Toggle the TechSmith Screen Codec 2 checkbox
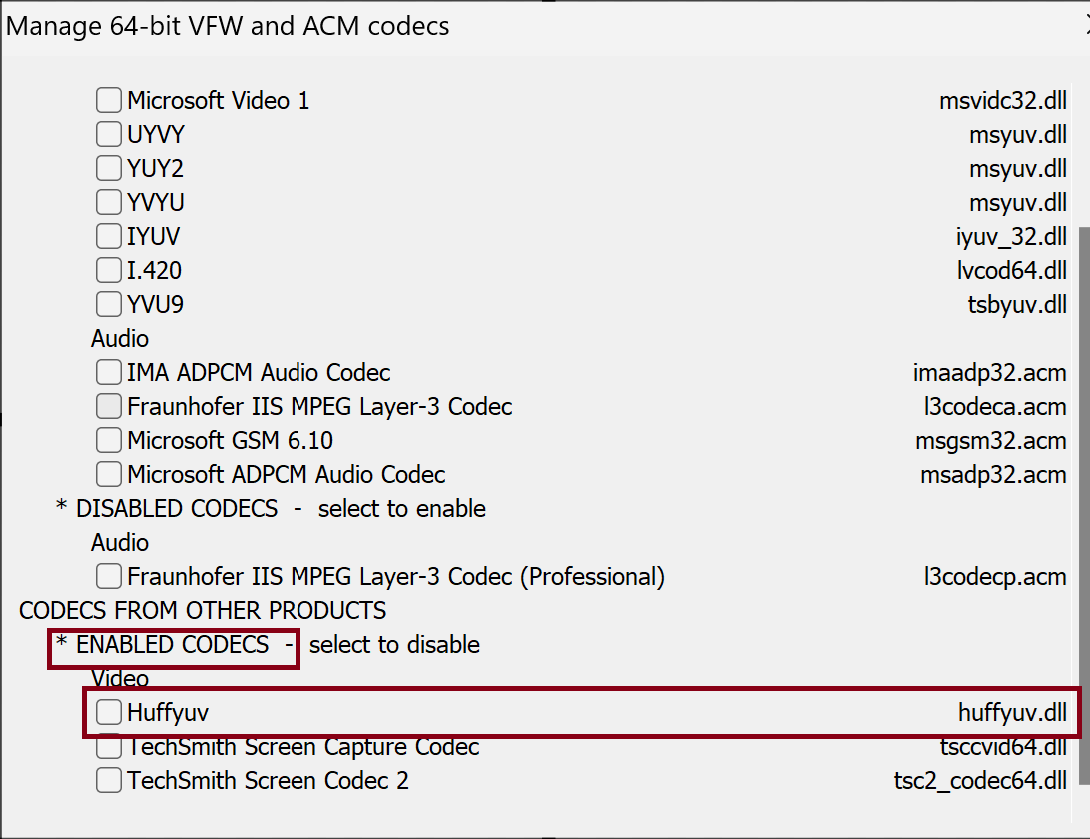 click(x=109, y=780)
